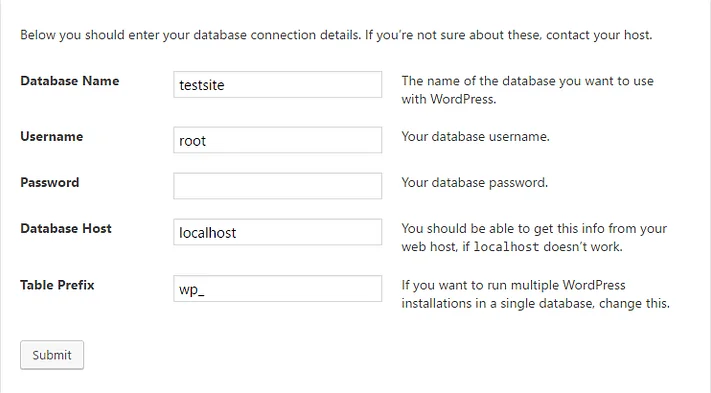Select the empty Password input field
The height and width of the screenshot is (393, 711).
tap(278, 186)
